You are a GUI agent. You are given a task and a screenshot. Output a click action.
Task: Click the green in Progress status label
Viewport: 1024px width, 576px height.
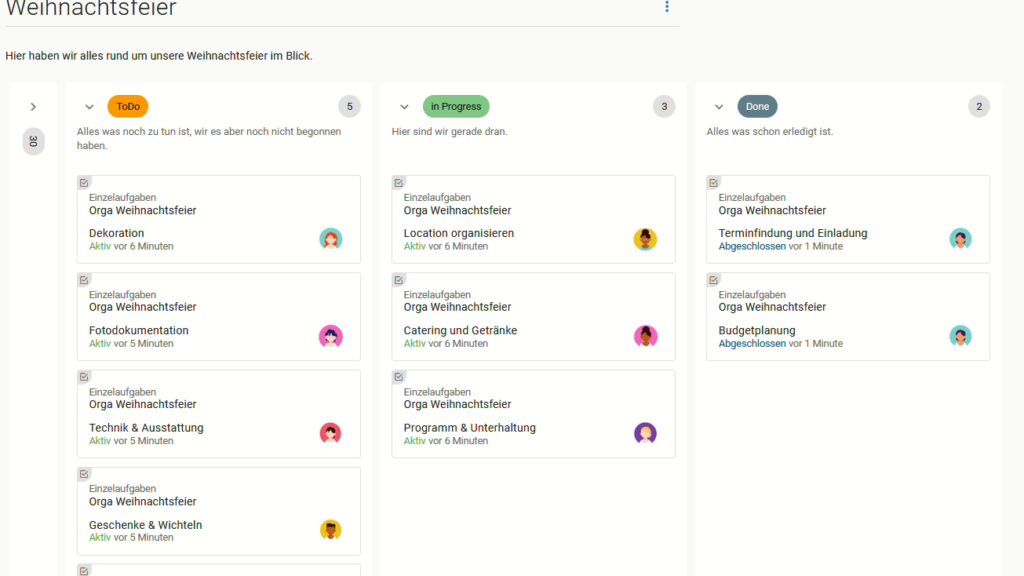tap(456, 107)
